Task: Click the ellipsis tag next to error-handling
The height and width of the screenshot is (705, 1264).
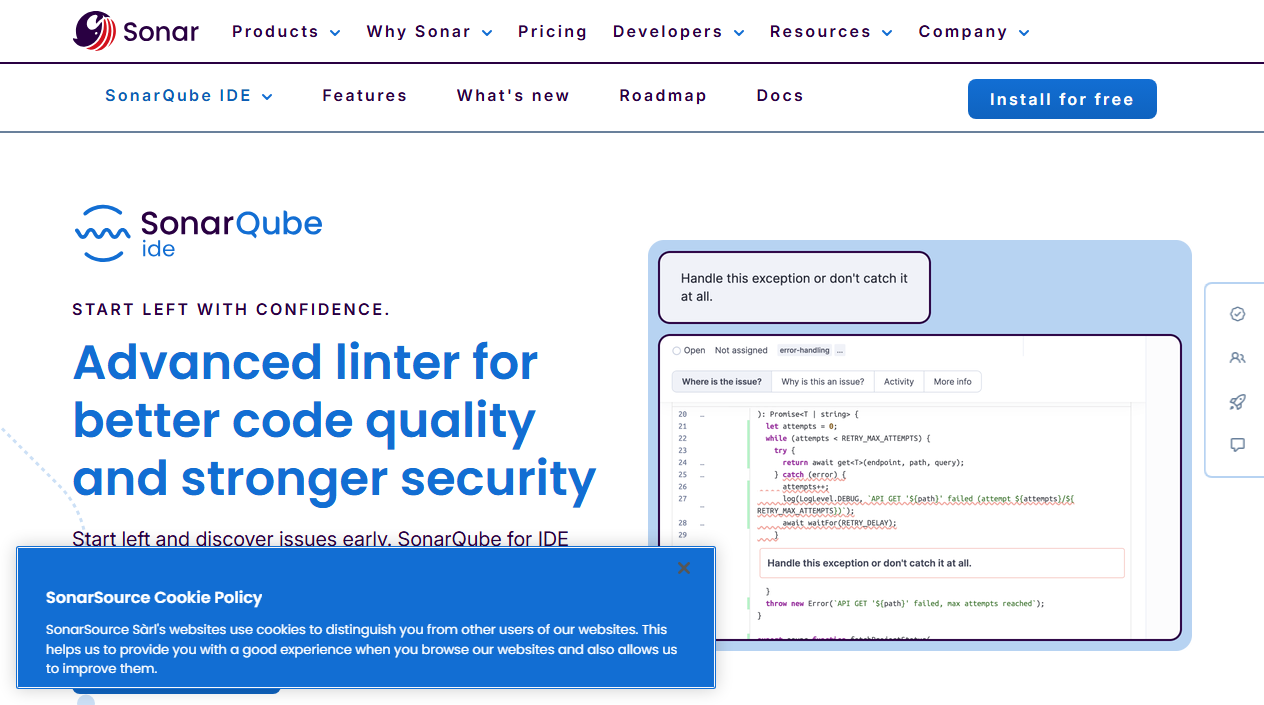Action: [840, 351]
